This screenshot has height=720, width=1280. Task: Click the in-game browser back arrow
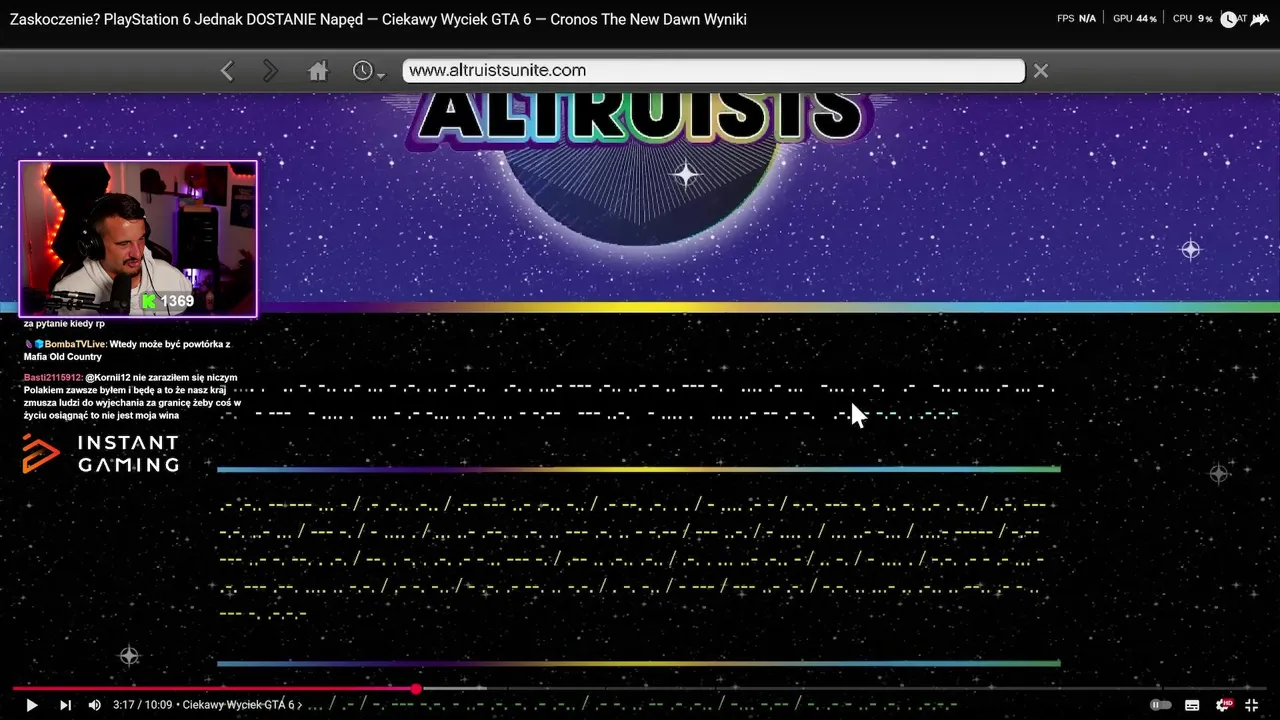[x=227, y=70]
